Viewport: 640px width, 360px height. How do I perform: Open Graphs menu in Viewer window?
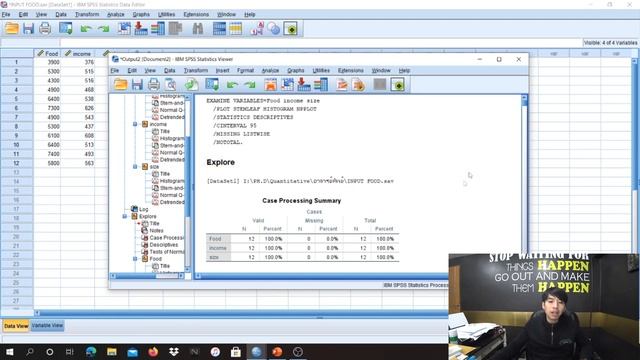(x=296, y=71)
